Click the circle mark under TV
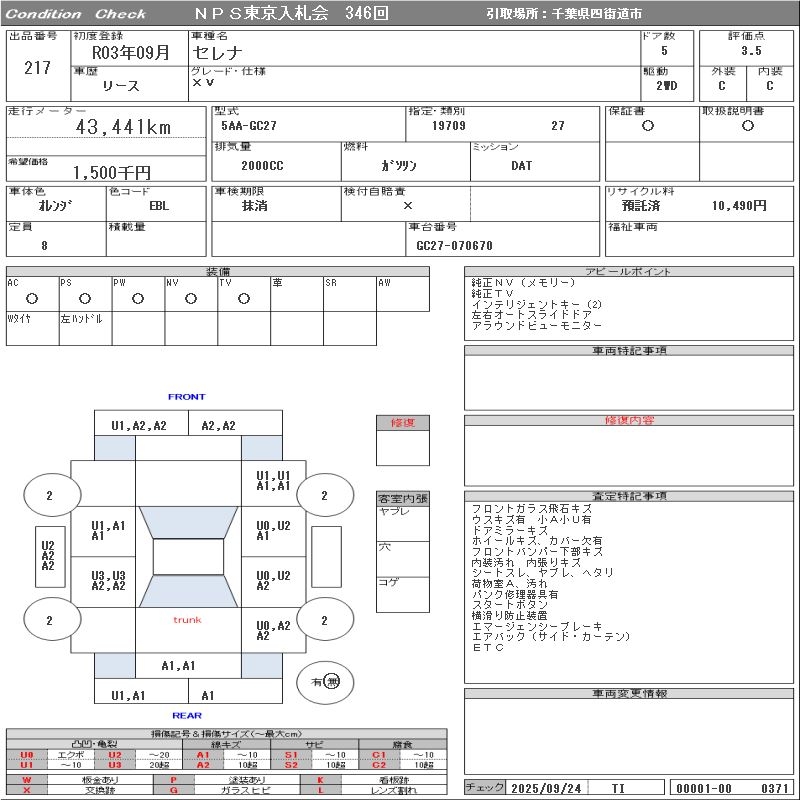The height and width of the screenshot is (800, 800). point(244,298)
